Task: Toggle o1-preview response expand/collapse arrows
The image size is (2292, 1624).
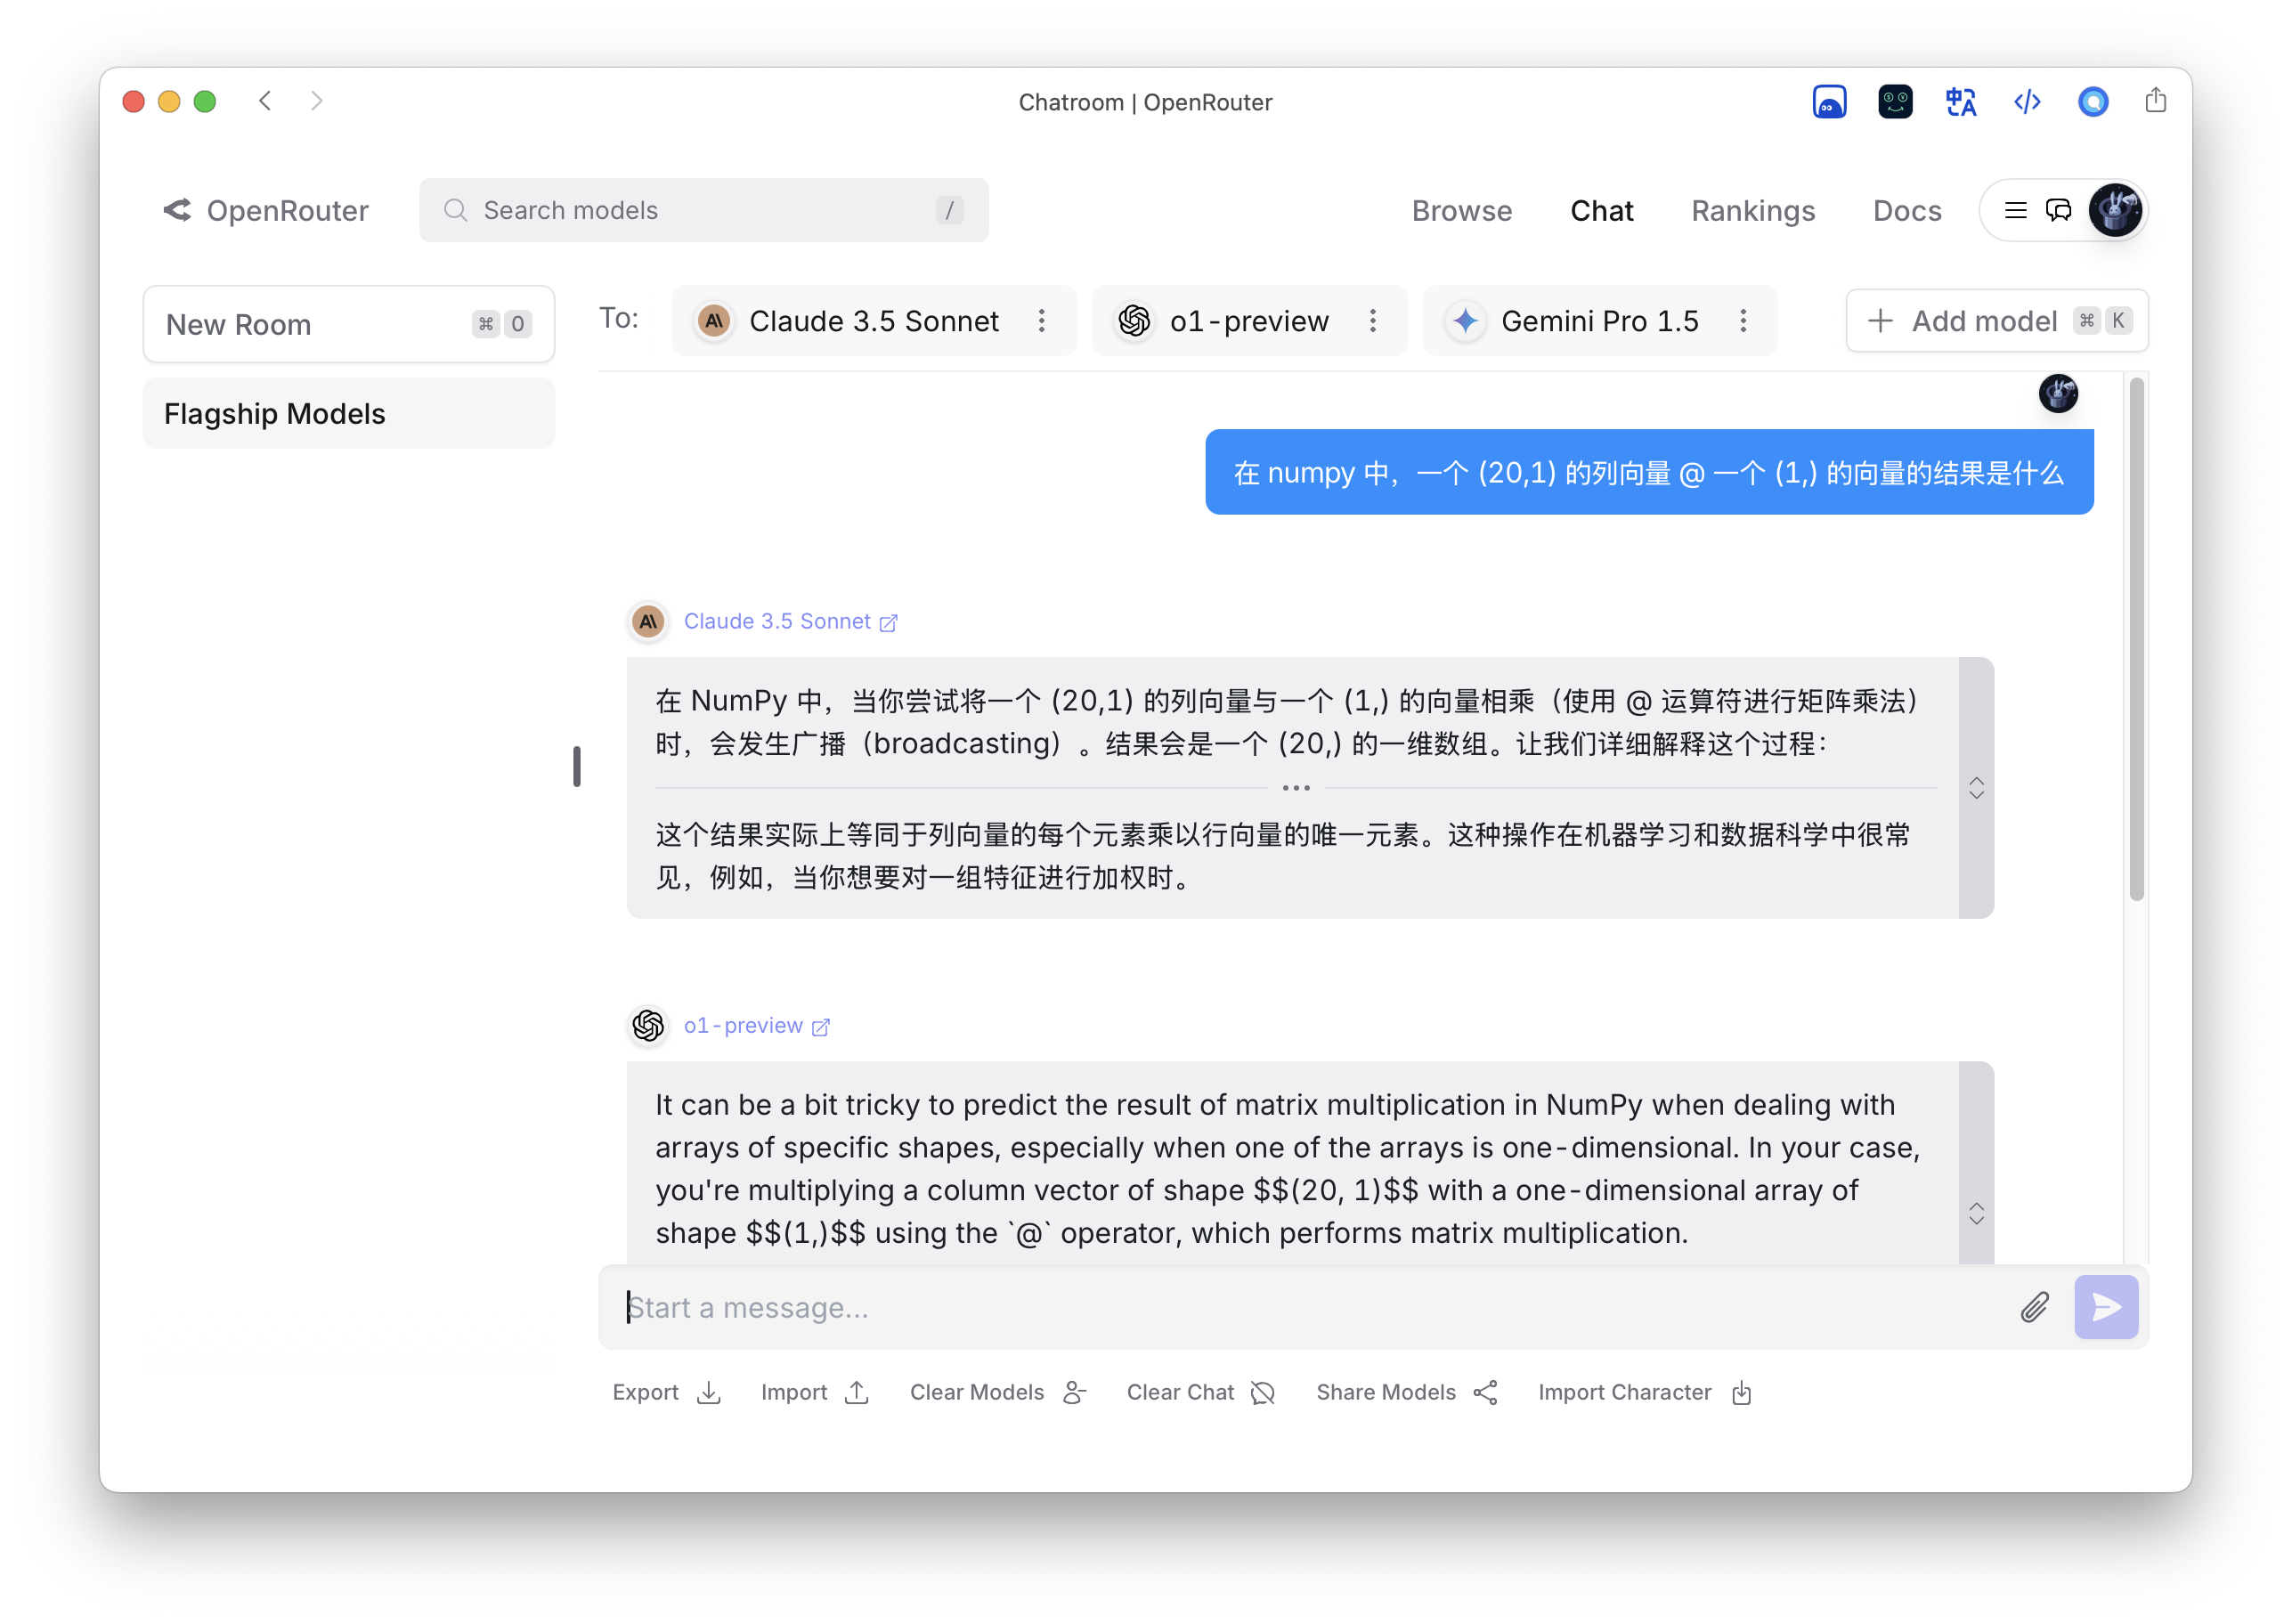Action: tap(1976, 1213)
